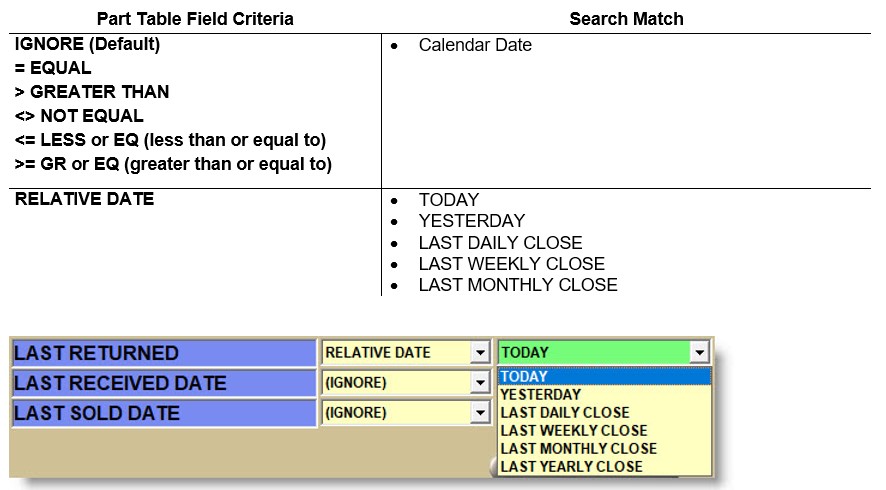Screen dimensions: 886x490
Task: Expand LAST RECEIVED DATE criteria dropdown arrow
Action: (481, 383)
